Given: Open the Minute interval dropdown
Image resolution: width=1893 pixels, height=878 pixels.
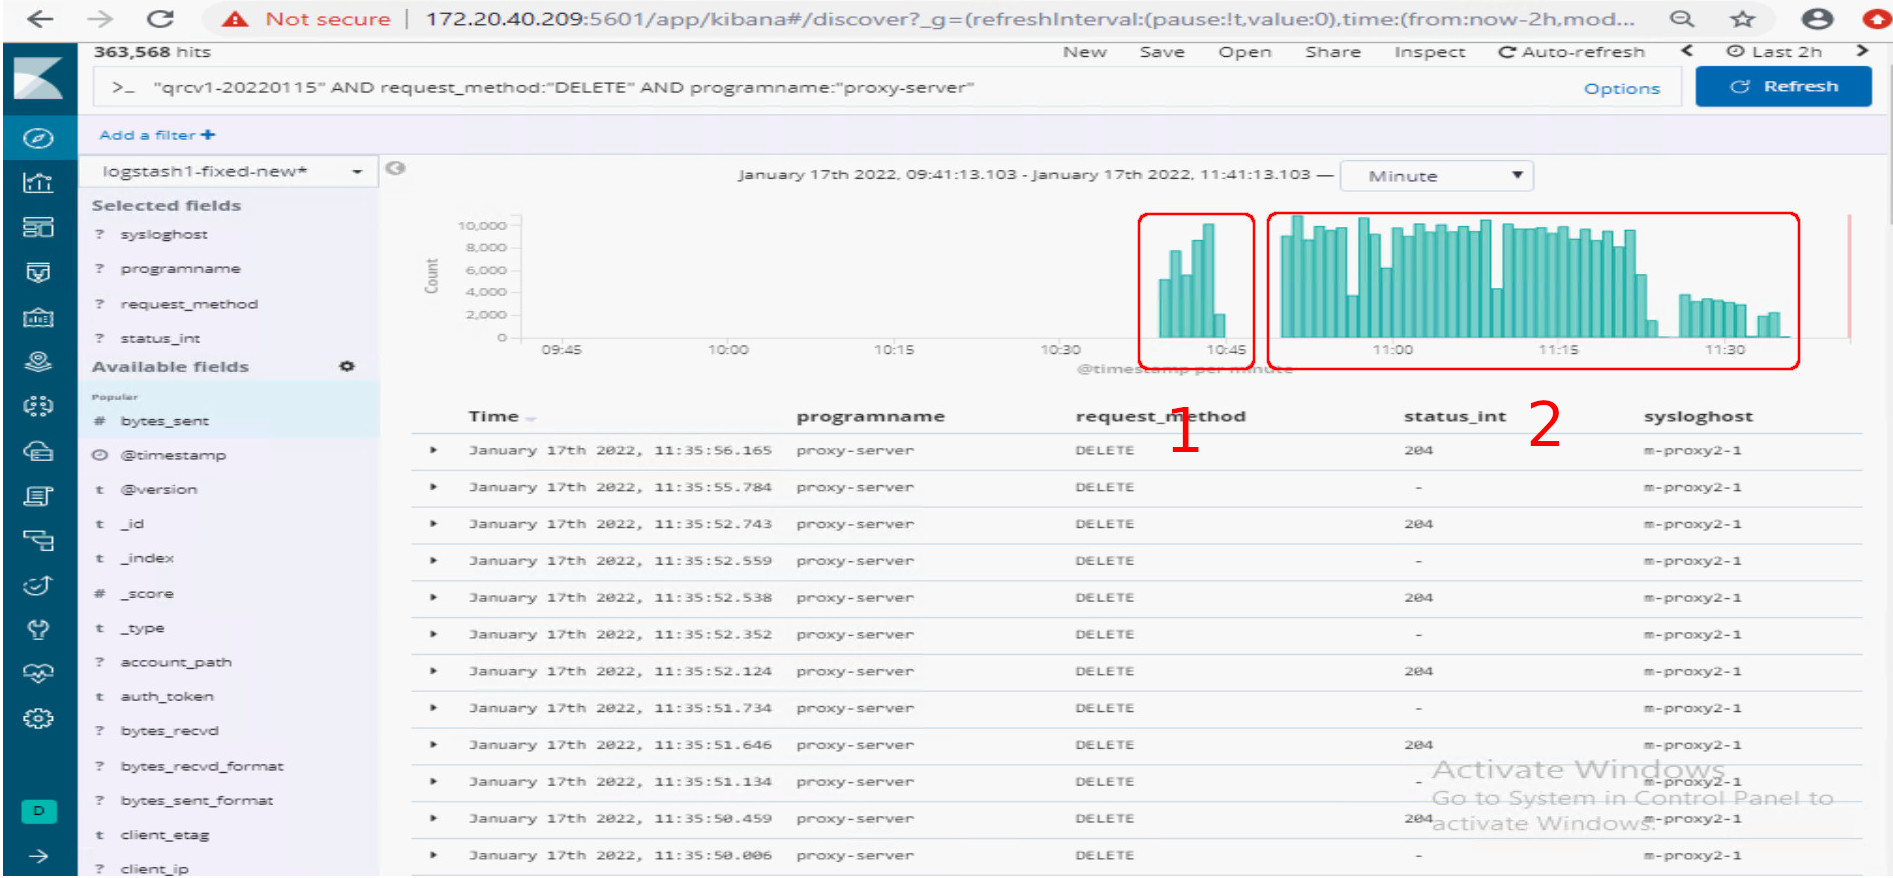Looking at the screenshot, I should tap(1436, 176).
